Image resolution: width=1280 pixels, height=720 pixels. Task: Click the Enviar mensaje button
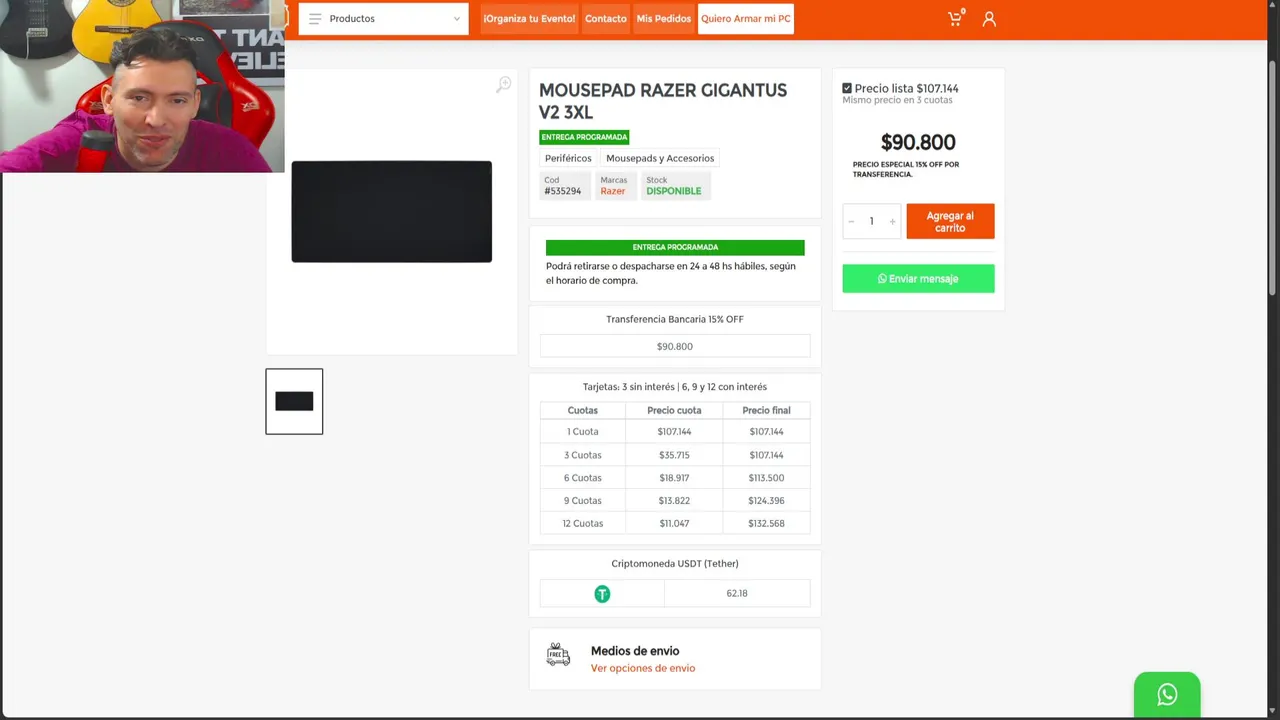tap(918, 279)
